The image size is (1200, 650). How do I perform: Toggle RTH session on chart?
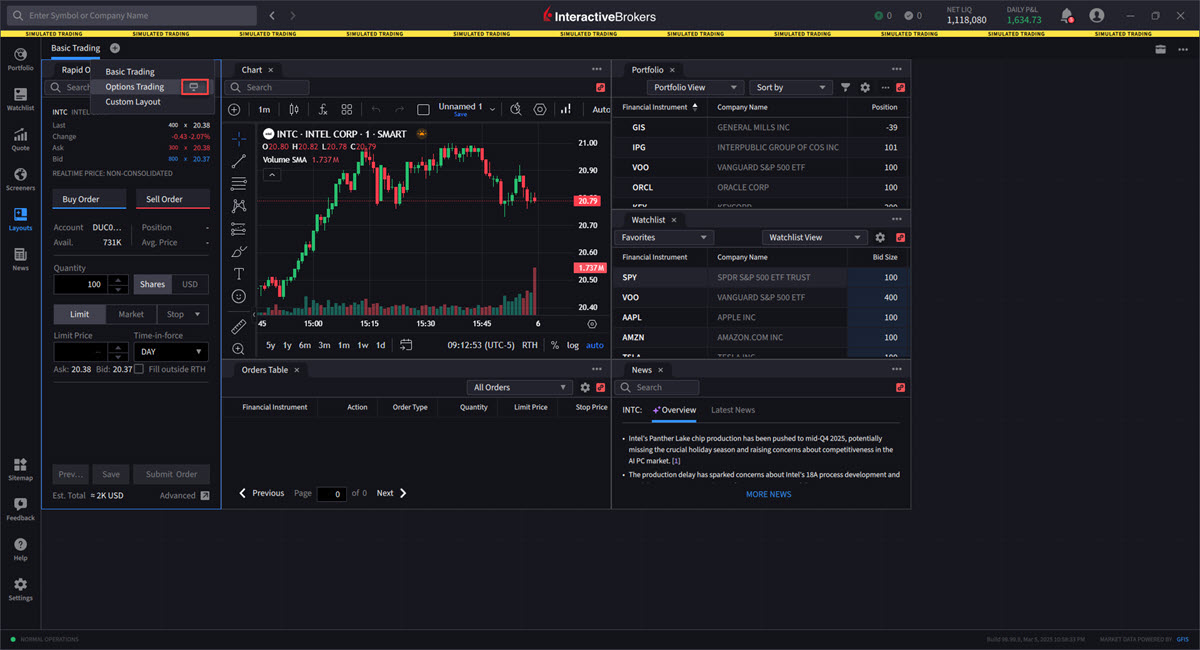point(530,345)
